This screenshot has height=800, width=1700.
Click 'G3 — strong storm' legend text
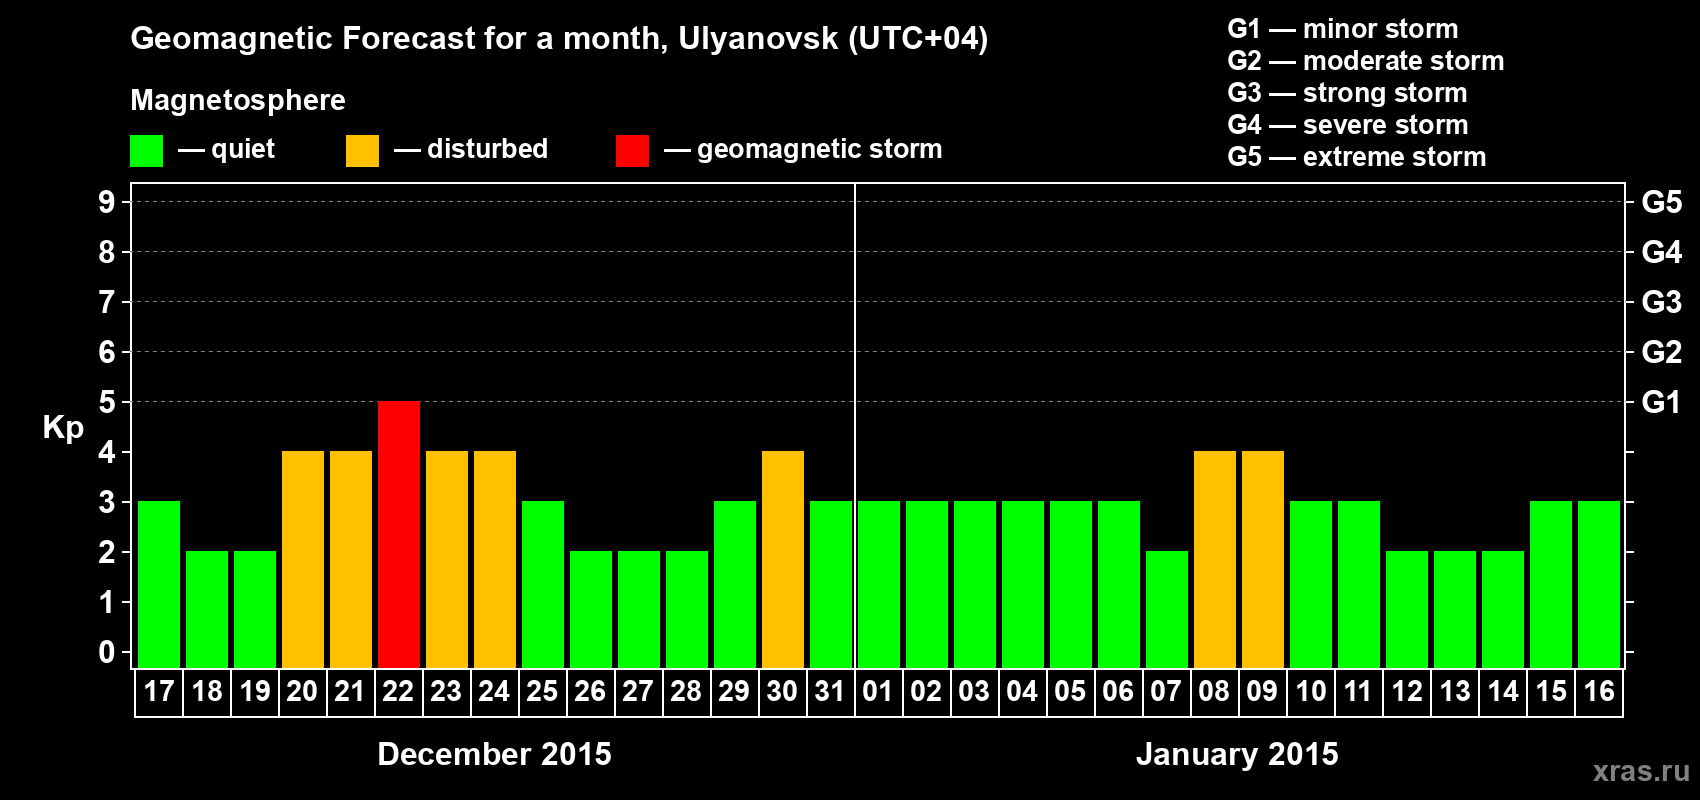[x=1347, y=93]
